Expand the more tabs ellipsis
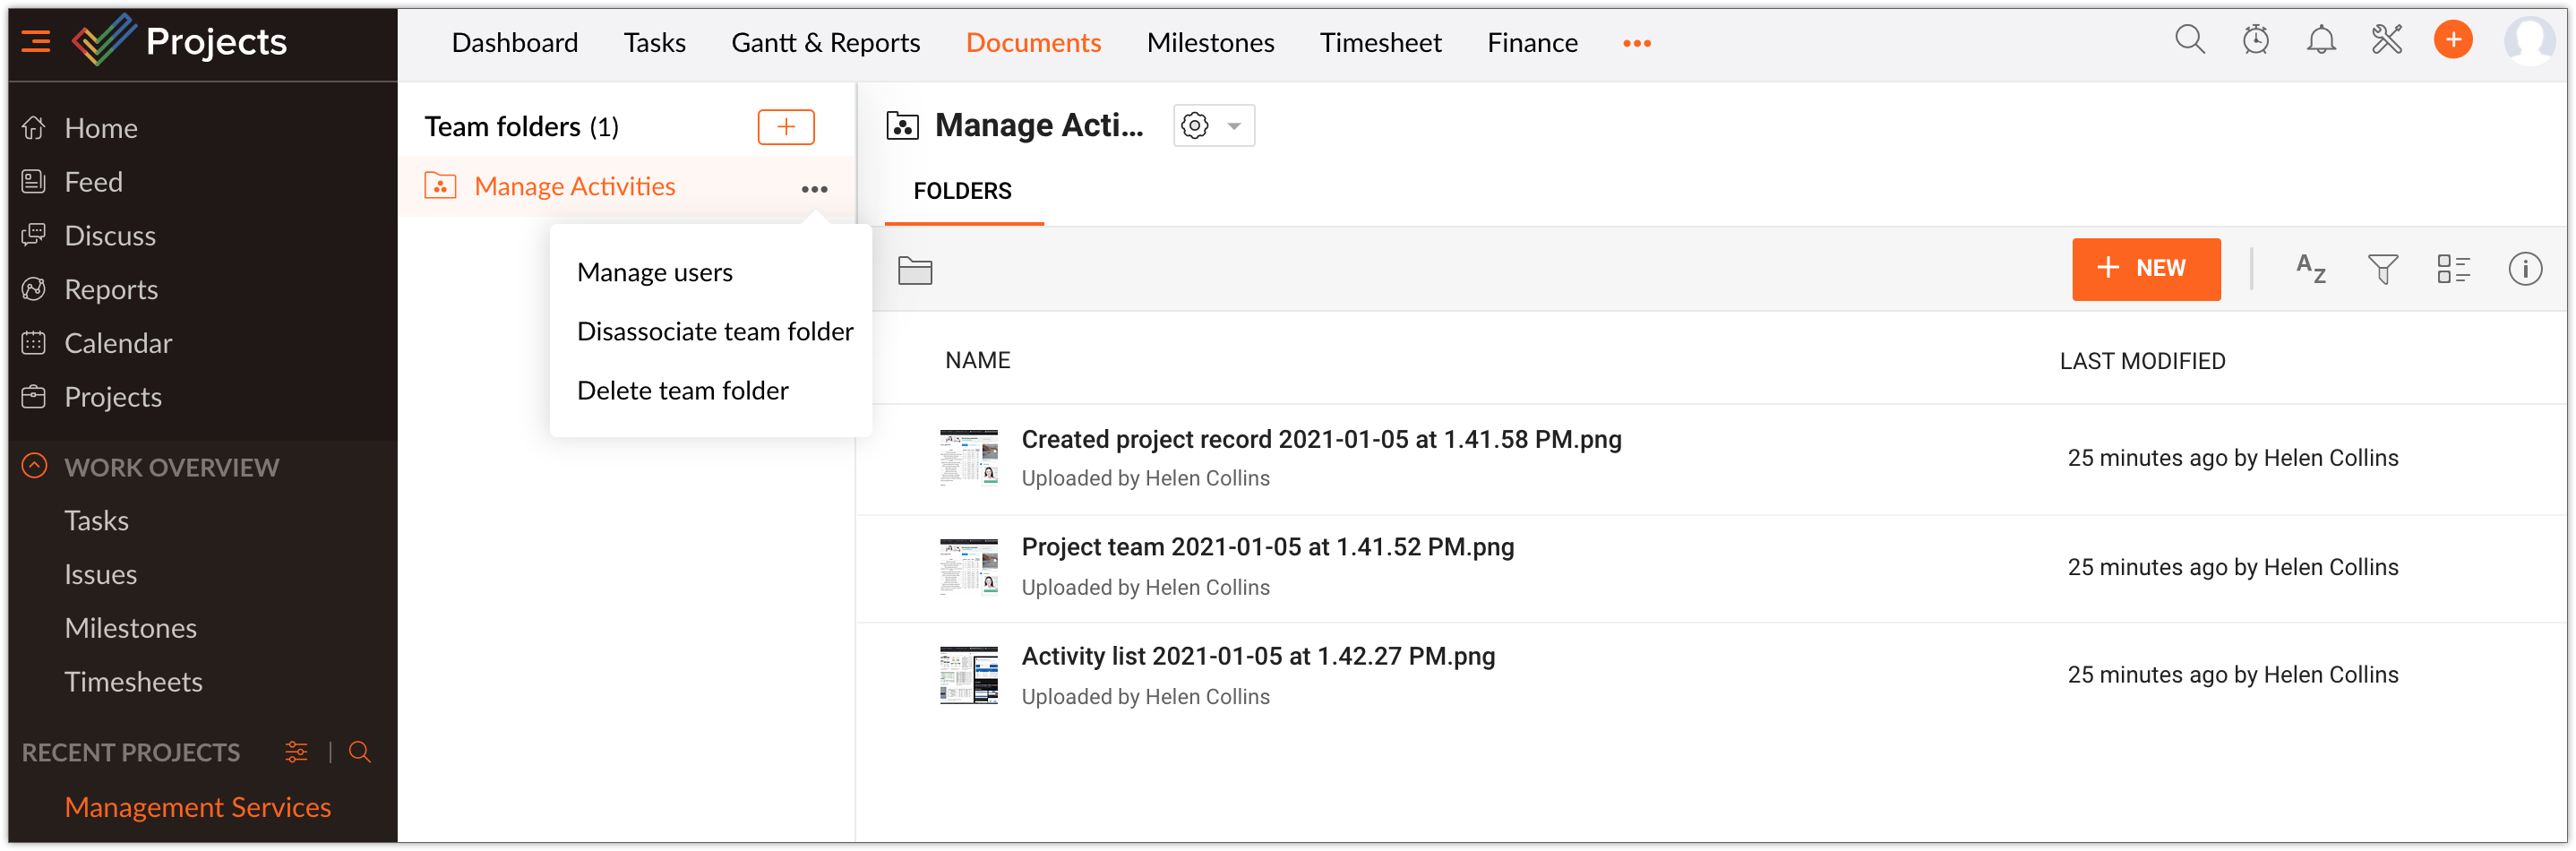This screenshot has width=2576, height=851. [x=1636, y=43]
